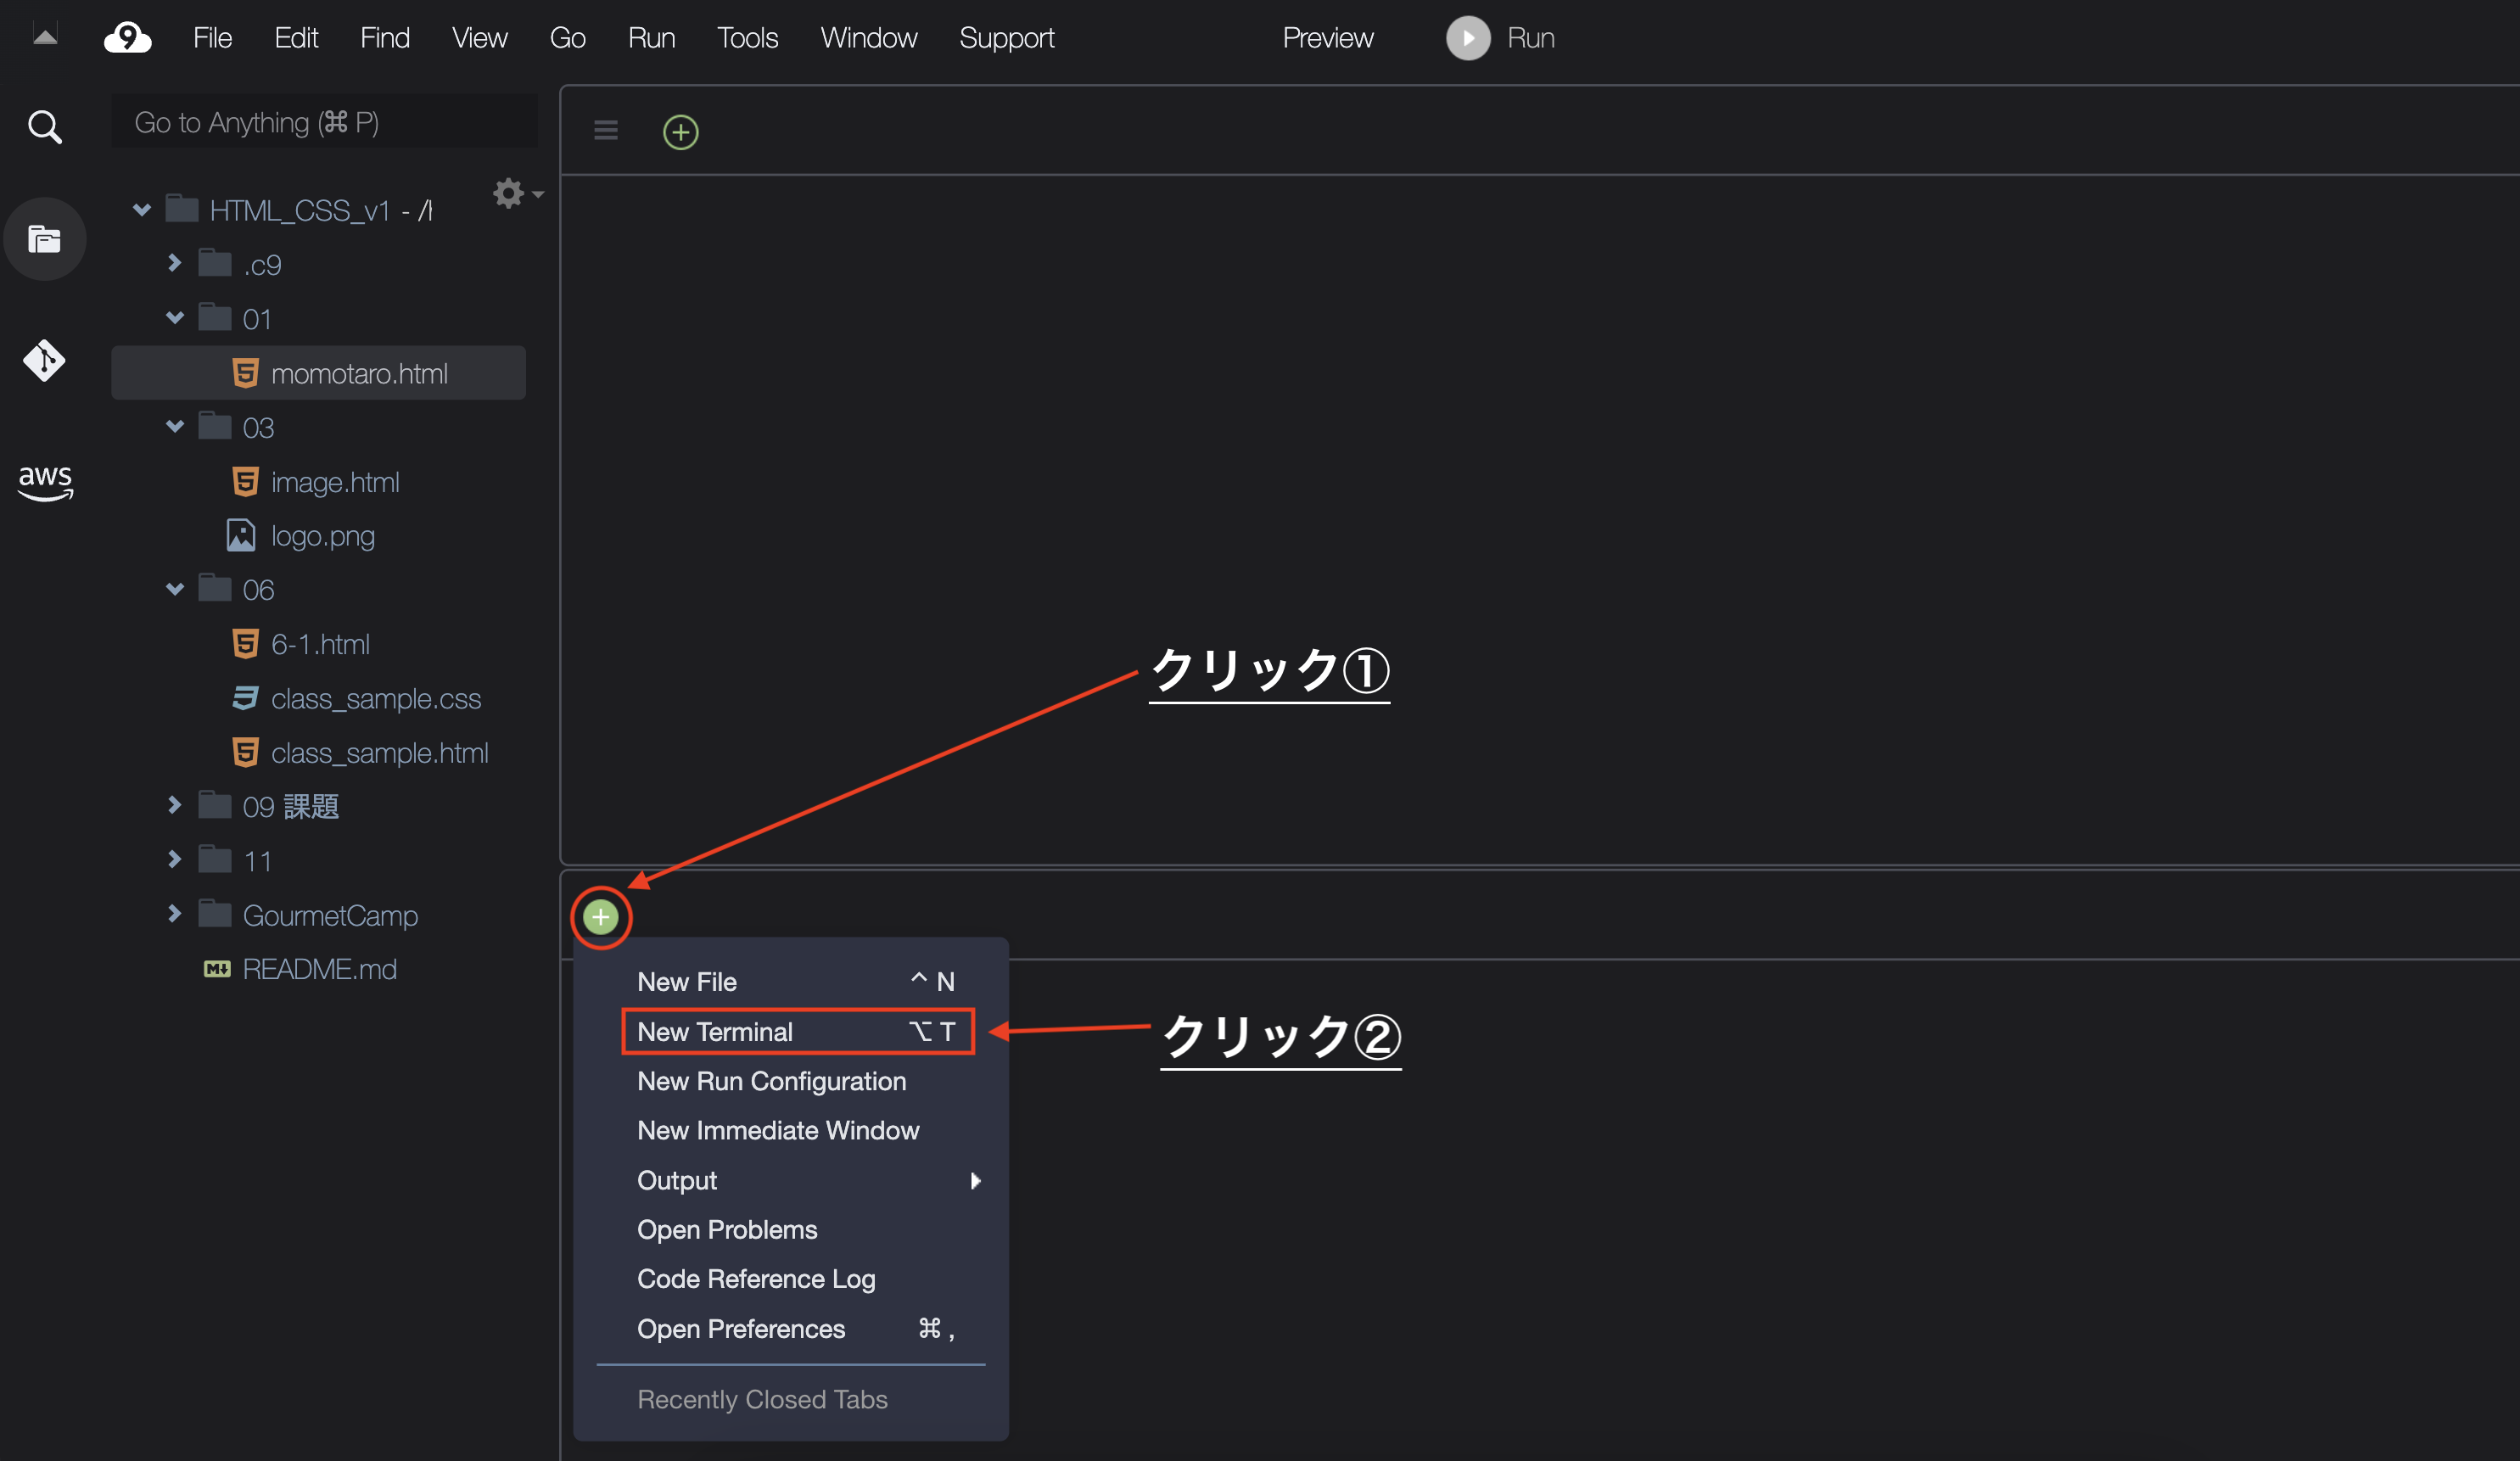Image resolution: width=2520 pixels, height=1461 pixels.
Task: Click the Go to Anything search field
Action: tap(325, 122)
